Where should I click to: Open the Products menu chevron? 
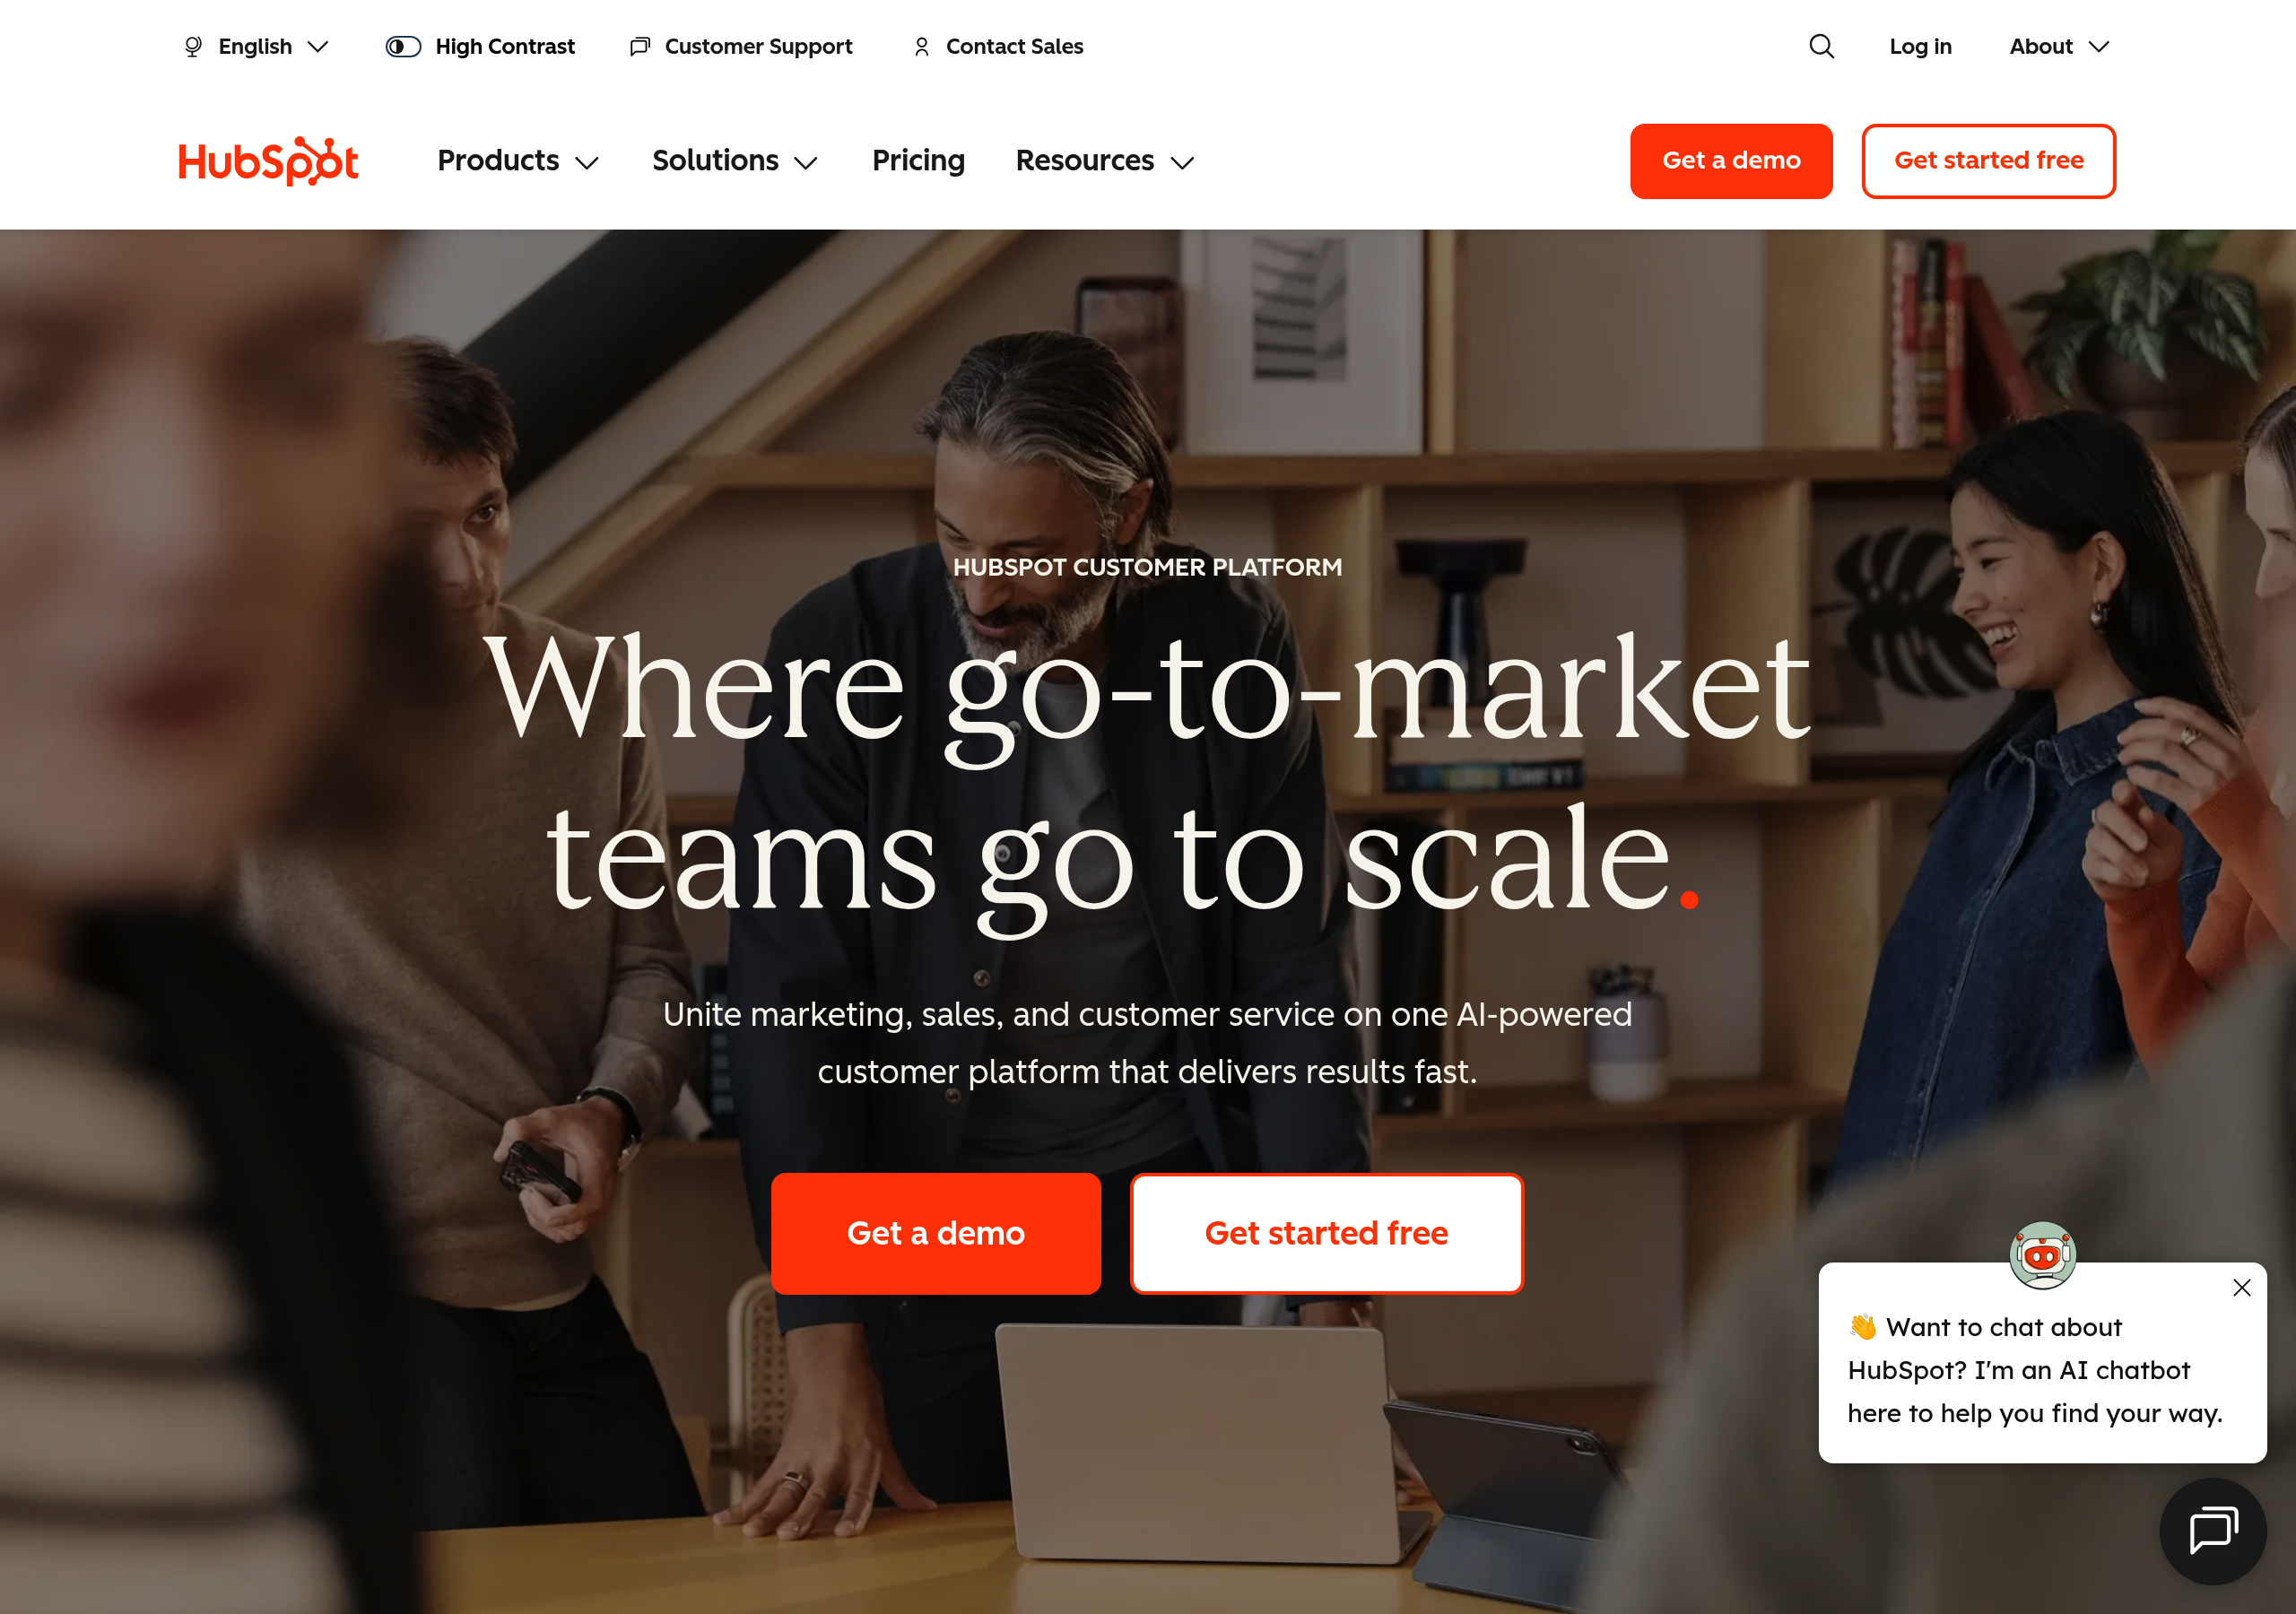tap(587, 162)
